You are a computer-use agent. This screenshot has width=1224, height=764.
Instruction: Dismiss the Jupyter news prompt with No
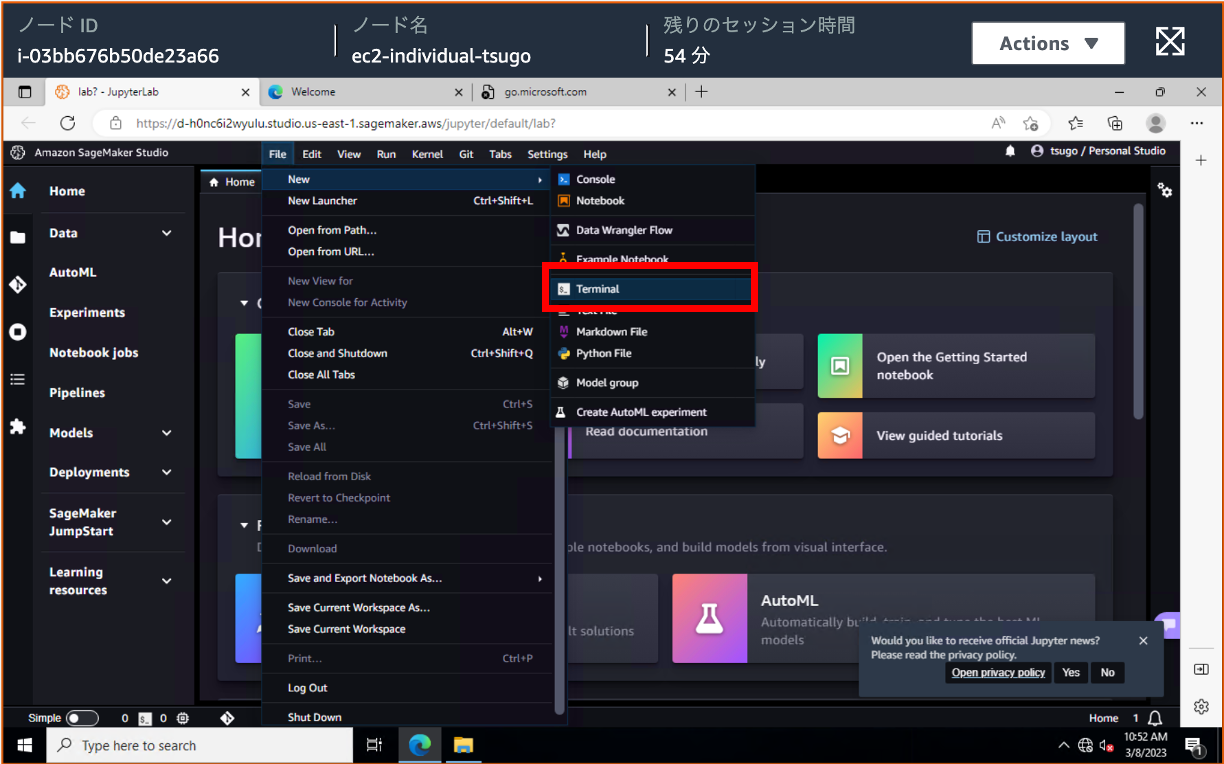pos(1107,672)
